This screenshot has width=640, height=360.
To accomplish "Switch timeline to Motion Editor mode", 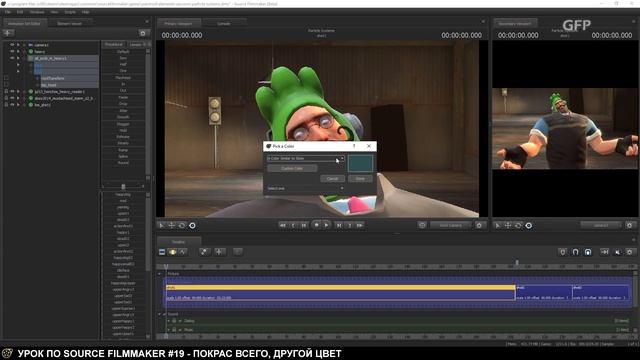I will [x=172, y=252].
